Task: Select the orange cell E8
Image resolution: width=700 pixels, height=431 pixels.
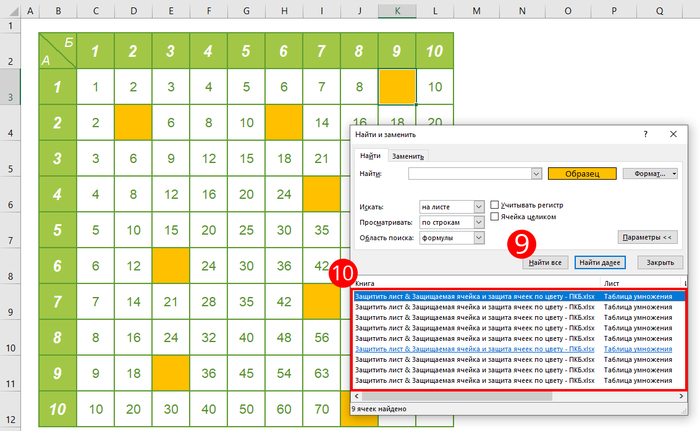Action: coord(171,266)
